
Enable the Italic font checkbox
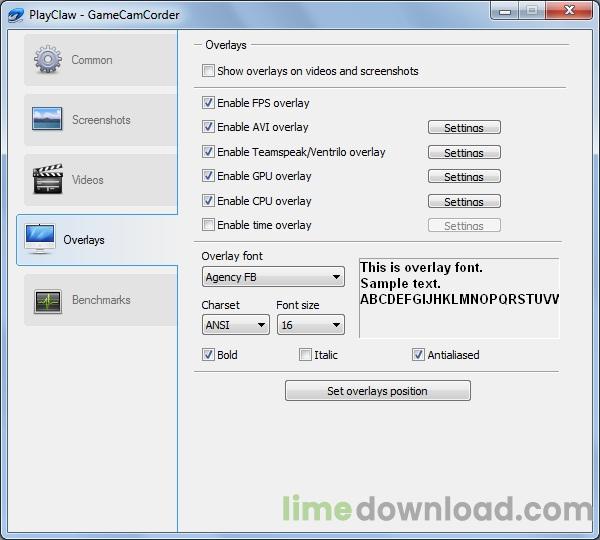pos(305,355)
